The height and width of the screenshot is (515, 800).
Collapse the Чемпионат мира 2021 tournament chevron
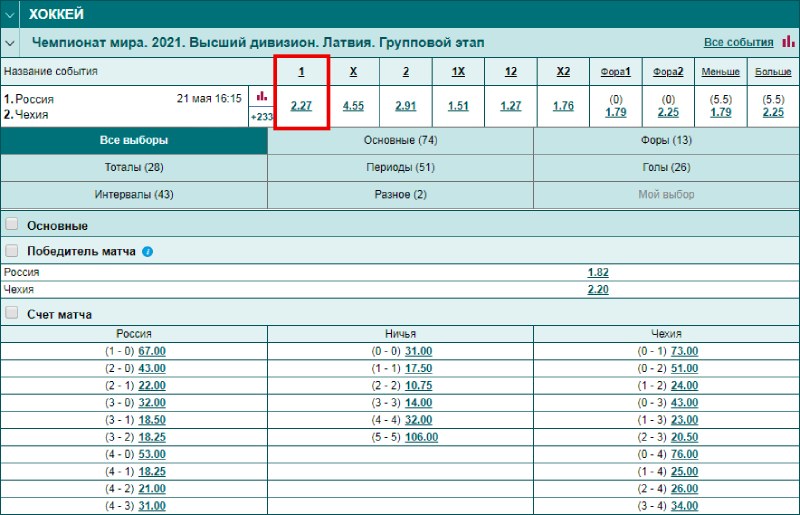(x=10, y=43)
